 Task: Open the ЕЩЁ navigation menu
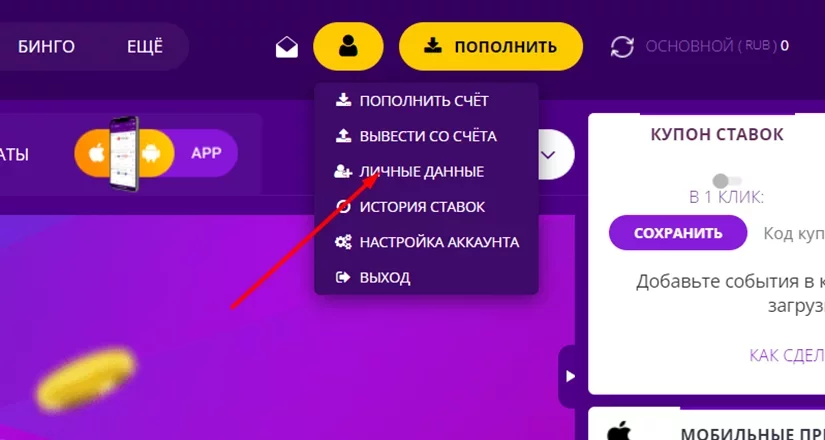click(x=145, y=47)
